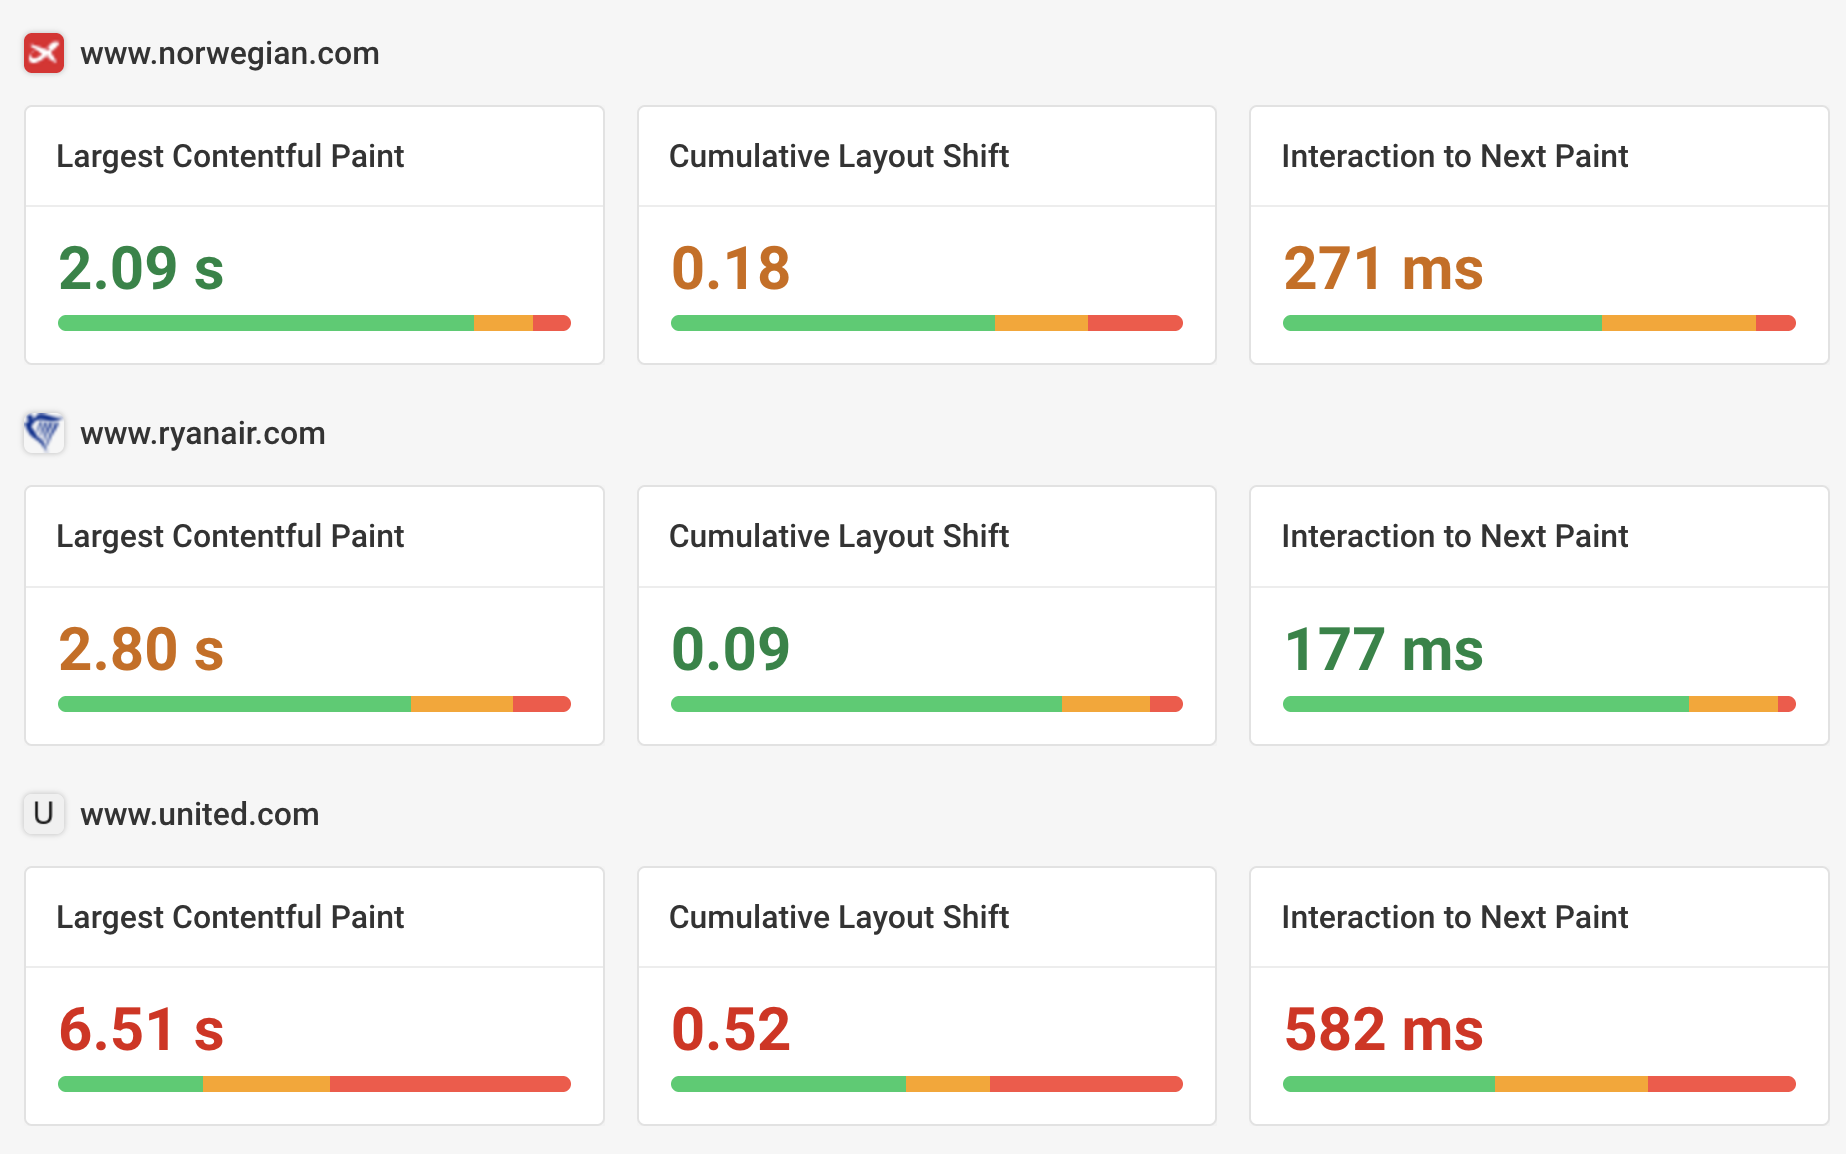Click the Ryanair harp favicon icon
Image resolution: width=1846 pixels, height=1154 pixels.
(44, 433)
